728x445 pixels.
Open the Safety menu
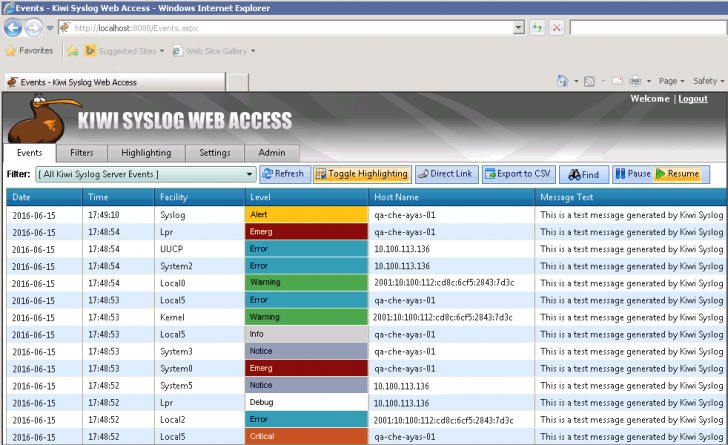[x=708, y=81]
